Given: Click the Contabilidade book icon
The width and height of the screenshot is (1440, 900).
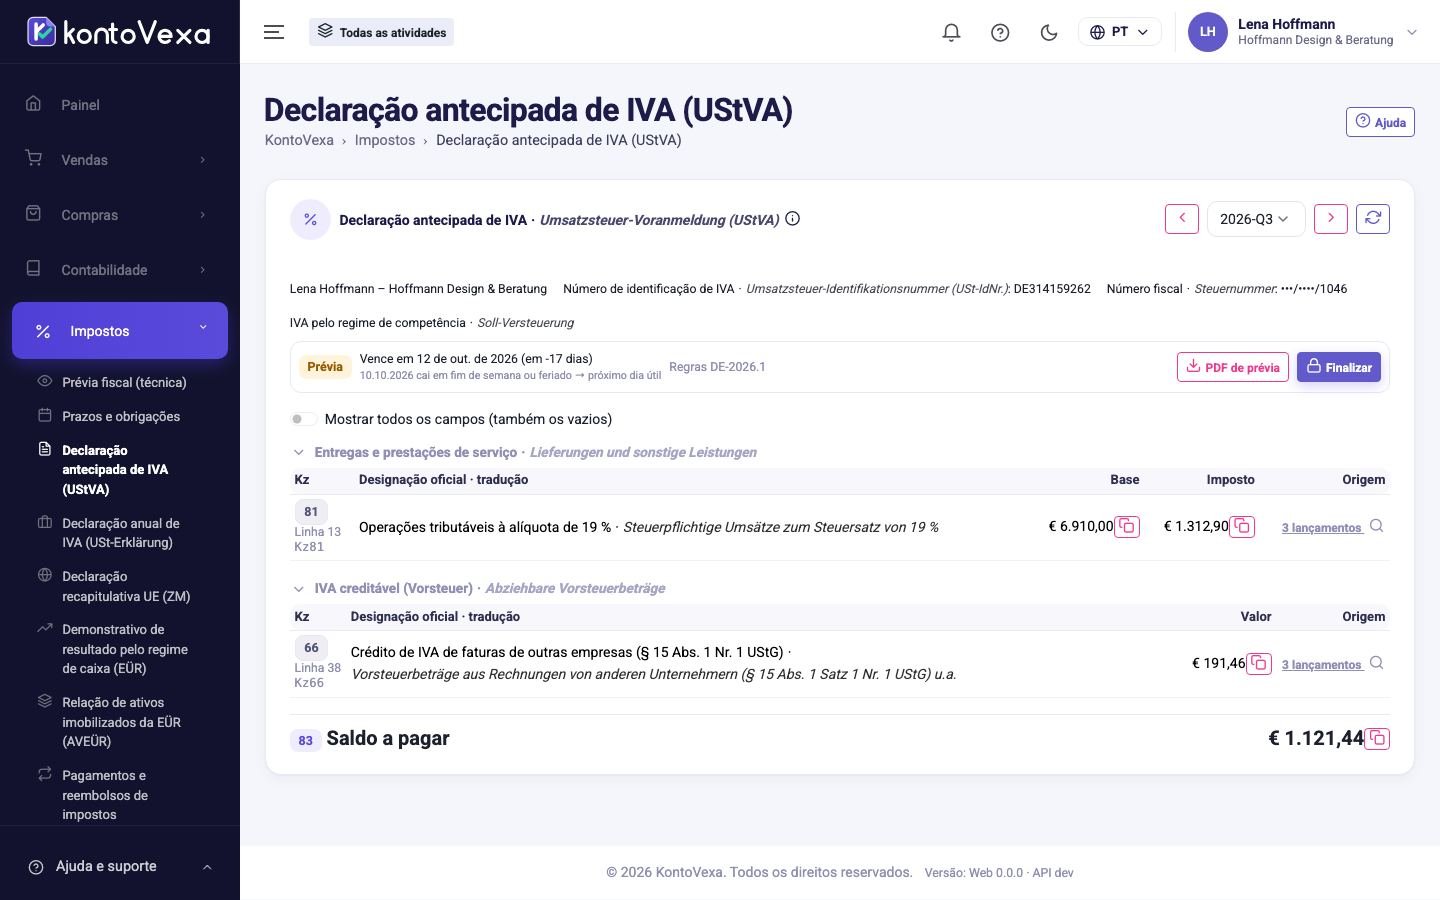Looking at the screenshot, I should pyautogui.click(x=33, y=268).
